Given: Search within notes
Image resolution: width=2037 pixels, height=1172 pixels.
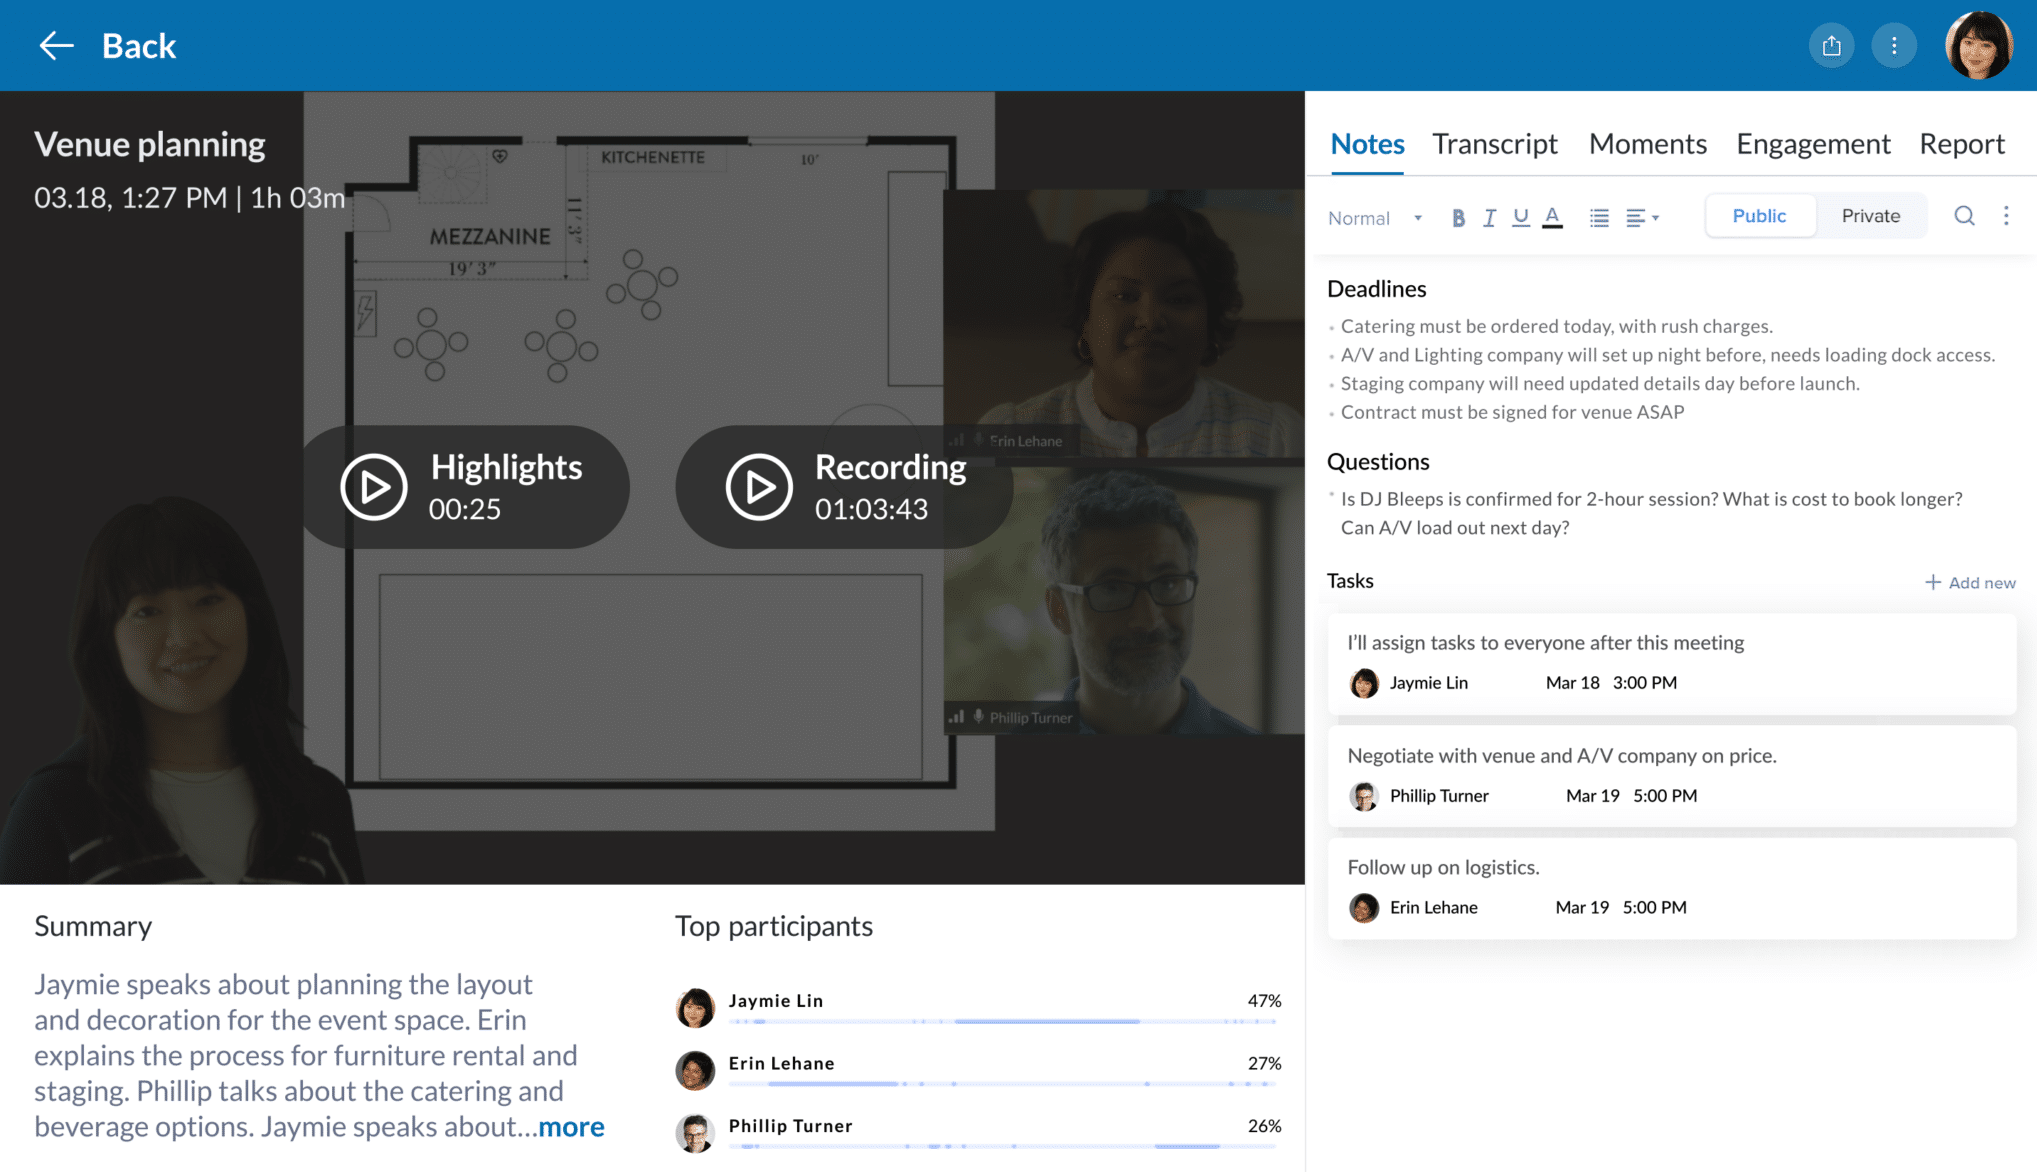Looking at the screenshot, I should (x=1964, y=216).
